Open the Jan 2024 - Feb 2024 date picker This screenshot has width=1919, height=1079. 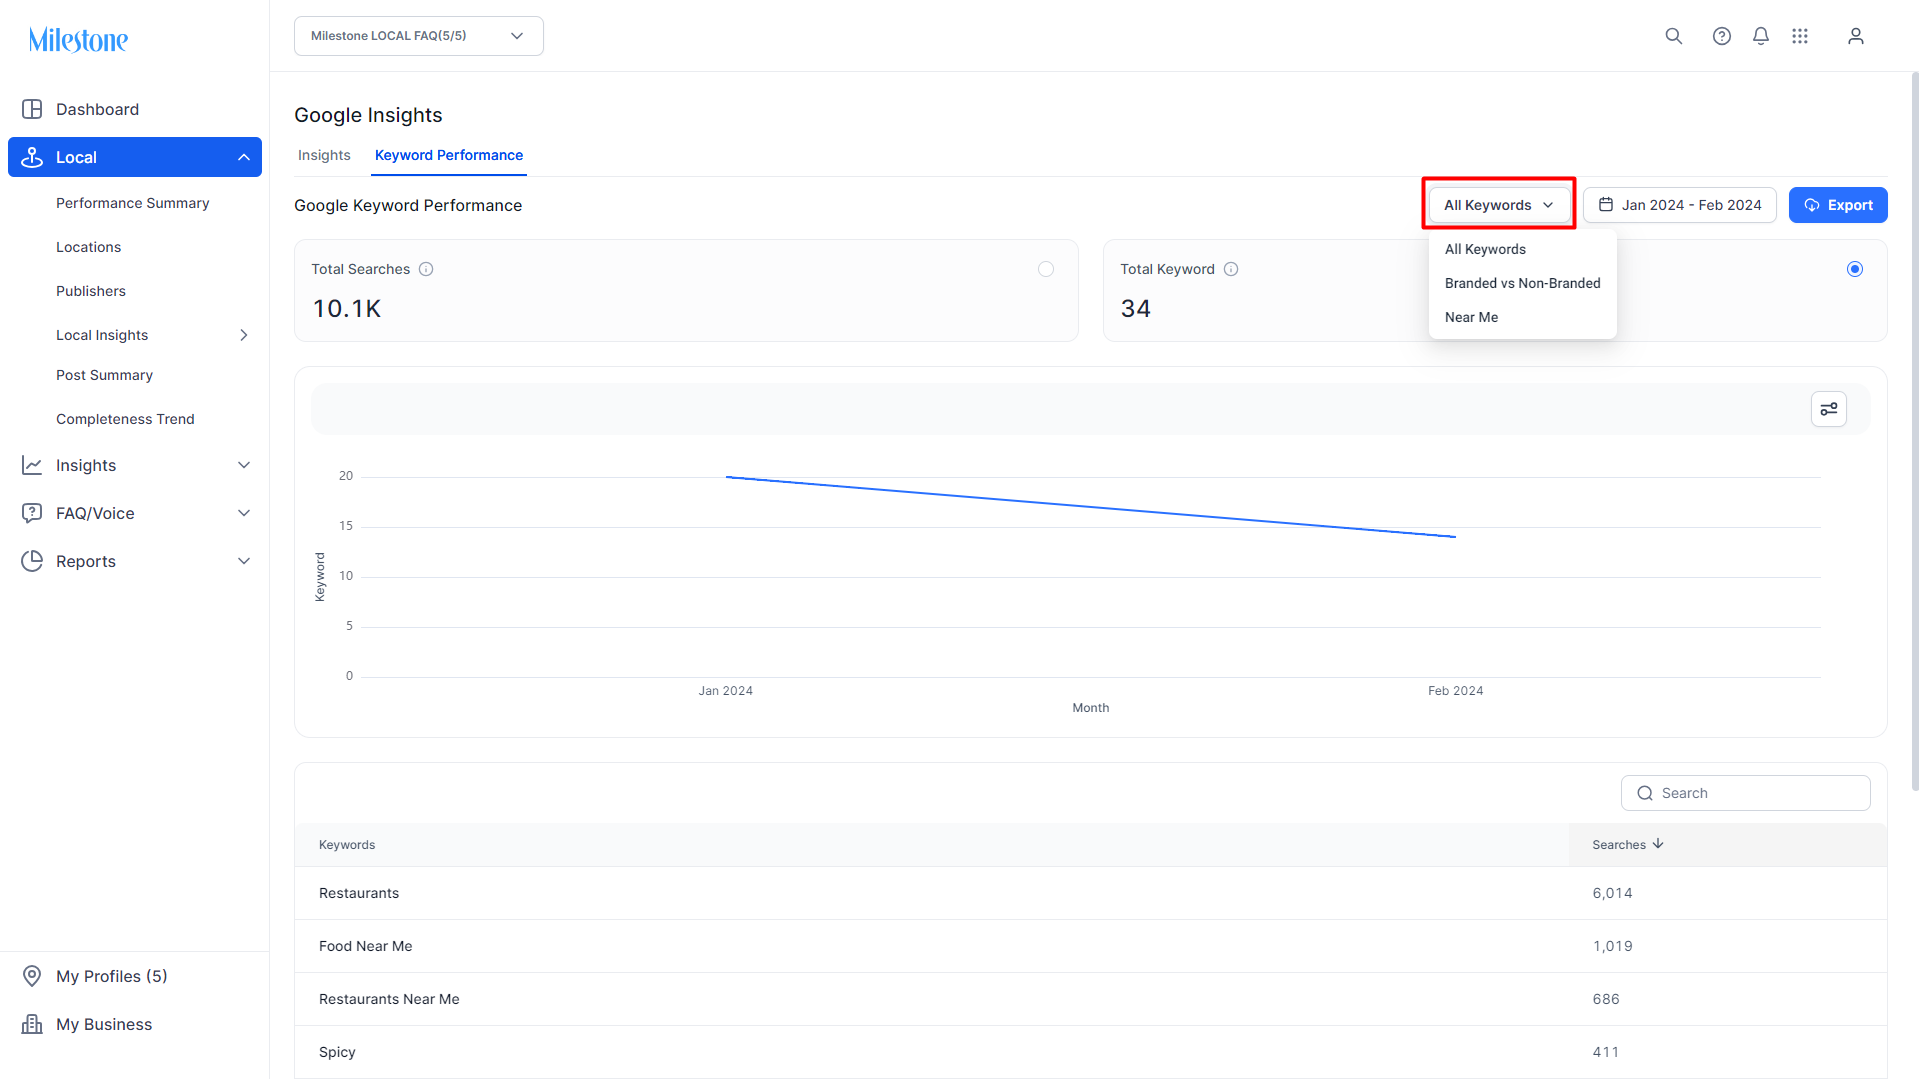click(1680, 205)
